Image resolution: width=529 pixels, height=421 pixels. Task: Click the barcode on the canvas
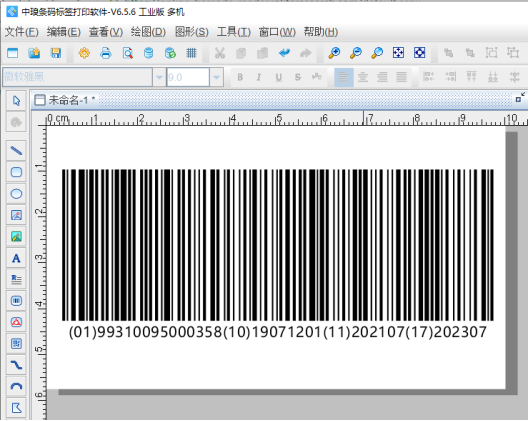(x=277, y=245)
